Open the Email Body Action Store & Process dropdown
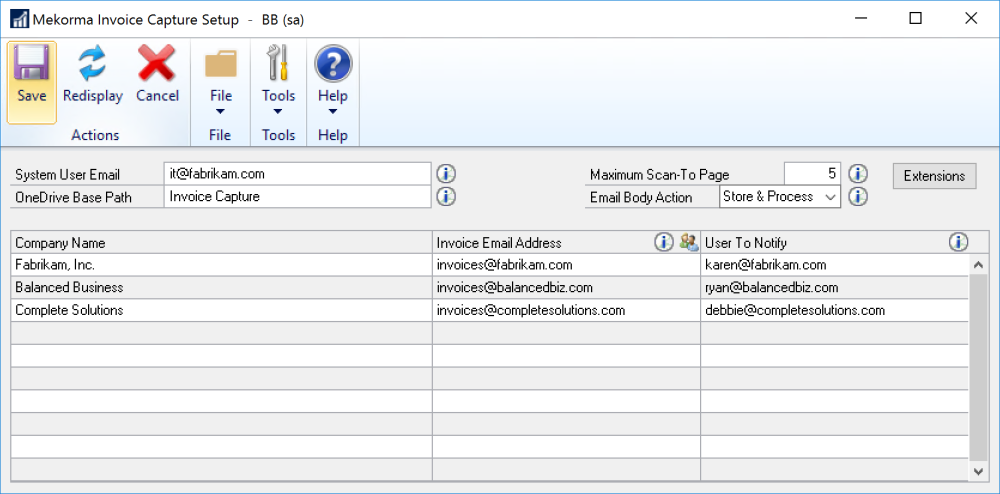Image resolution: width=1000 pixels, height=494 pixels. click(780, 197)
